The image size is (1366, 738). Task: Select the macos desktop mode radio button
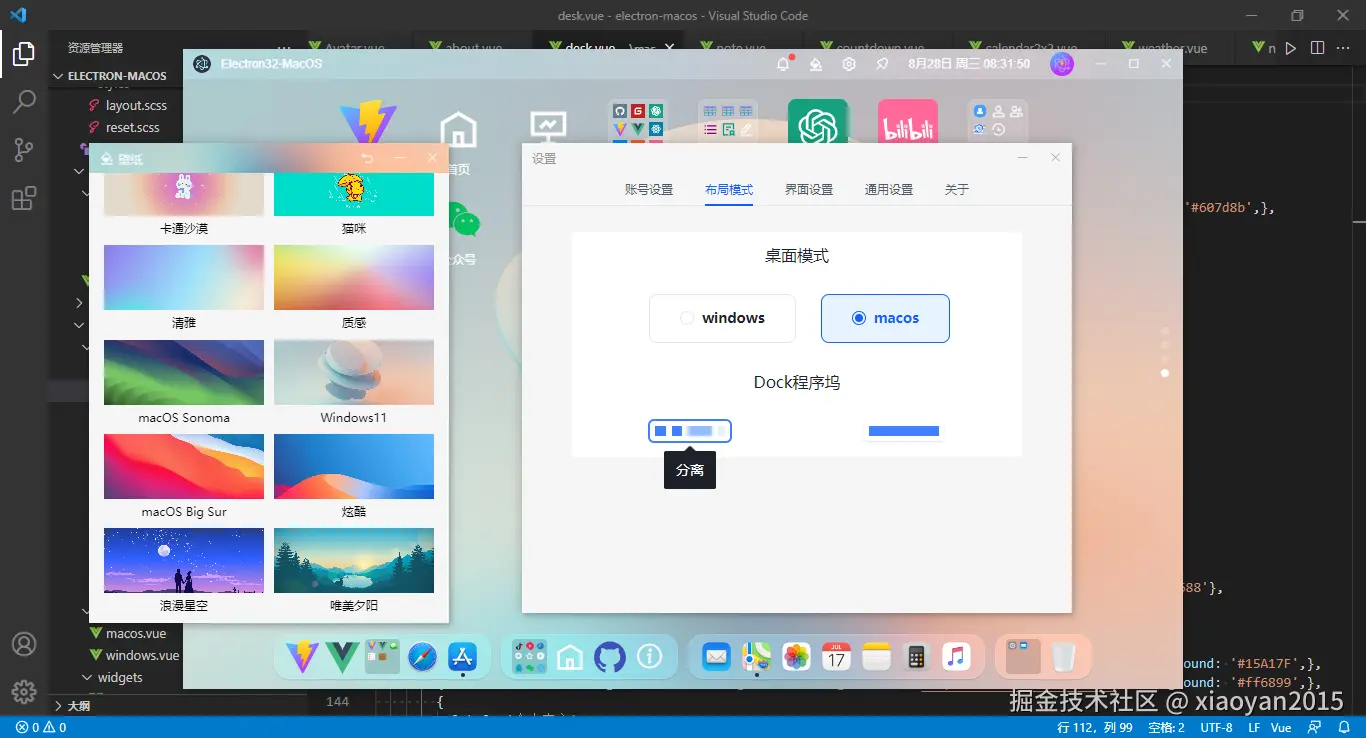coord(858,318)
